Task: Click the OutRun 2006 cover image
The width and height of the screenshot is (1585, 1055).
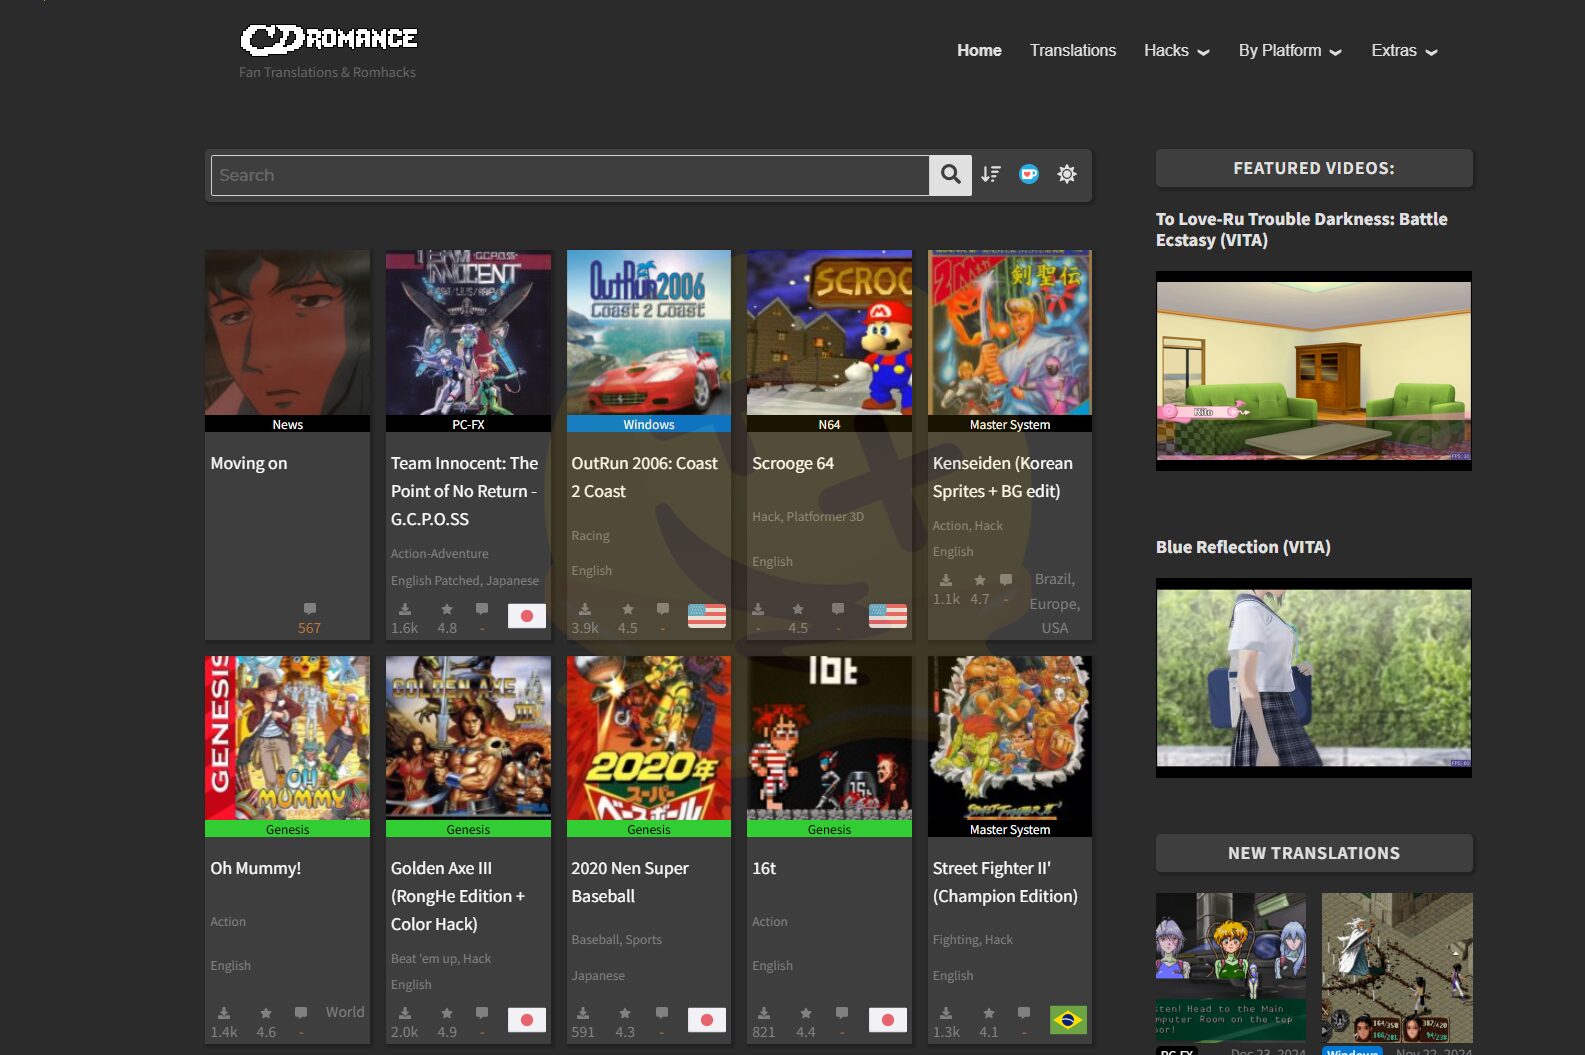Action: pos(649,333)
